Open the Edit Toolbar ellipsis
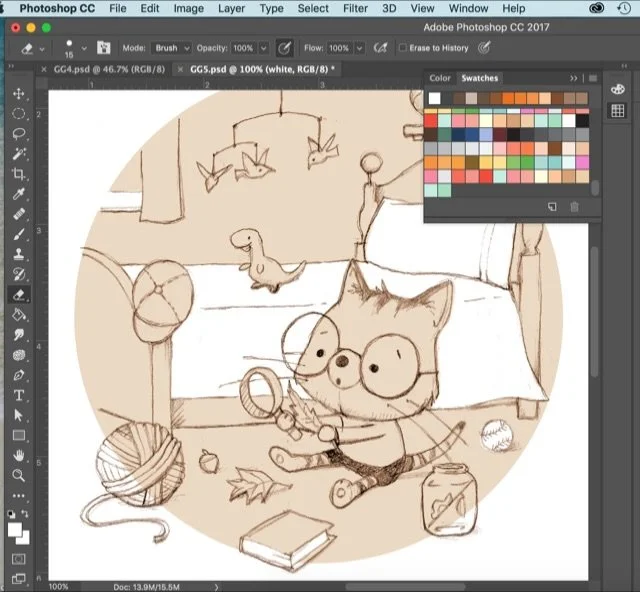 (19, 496)
